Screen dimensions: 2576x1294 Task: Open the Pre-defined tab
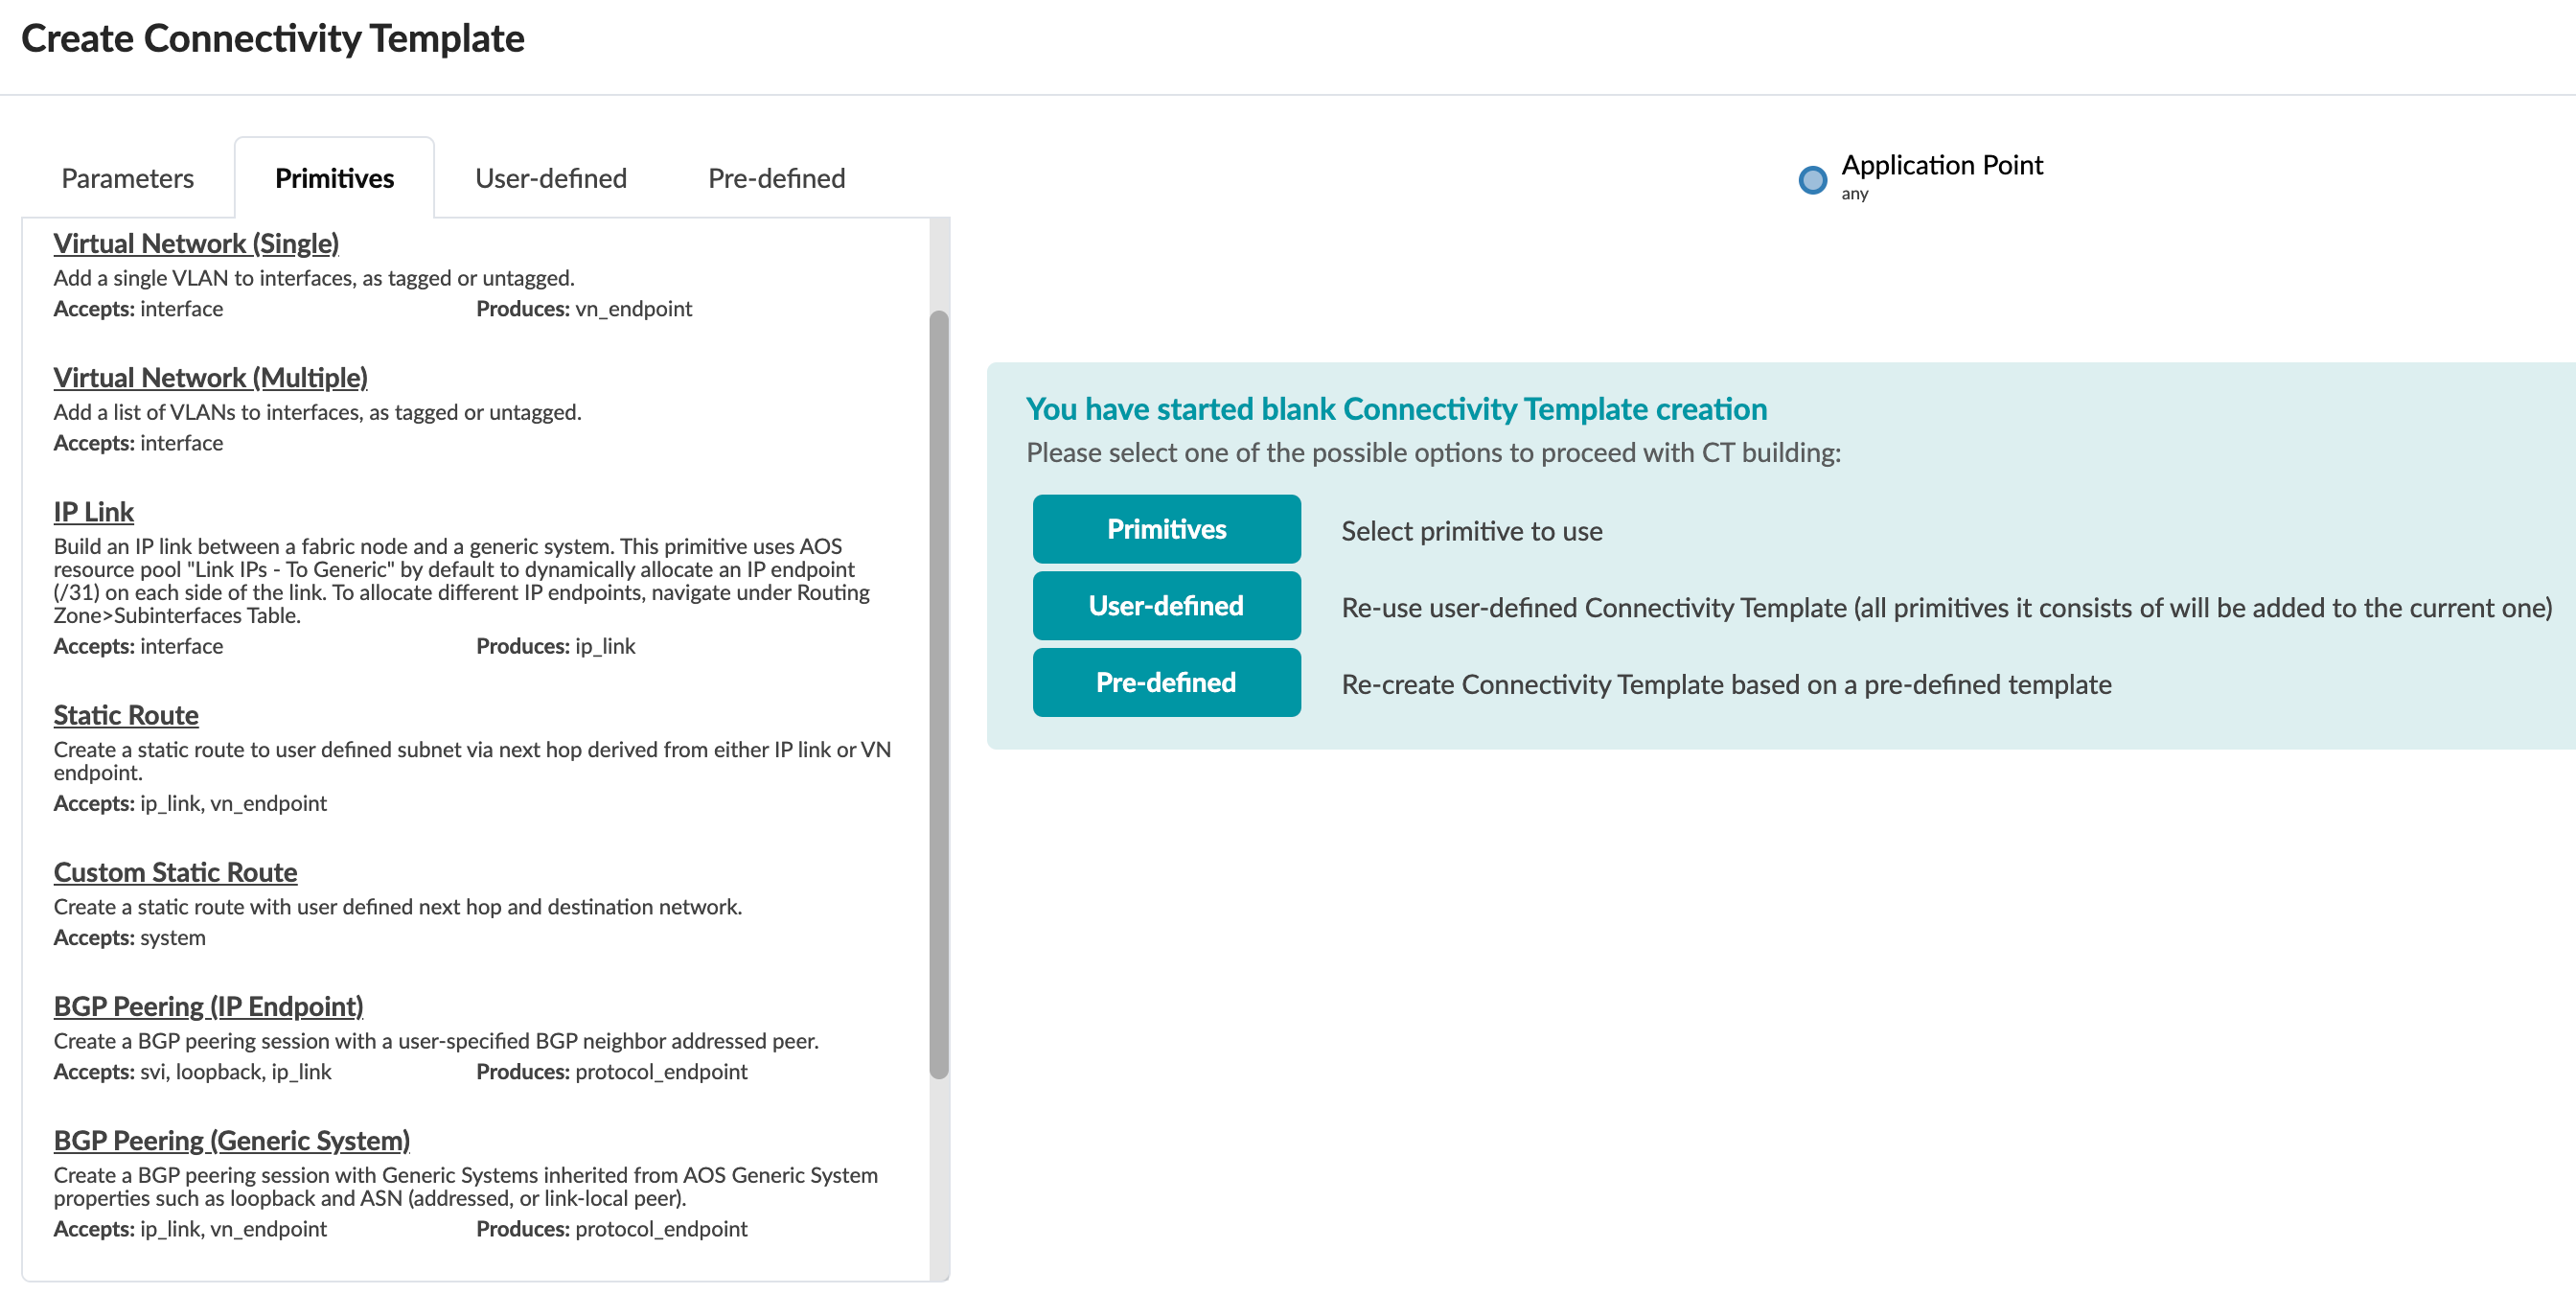tap(776, 178)
